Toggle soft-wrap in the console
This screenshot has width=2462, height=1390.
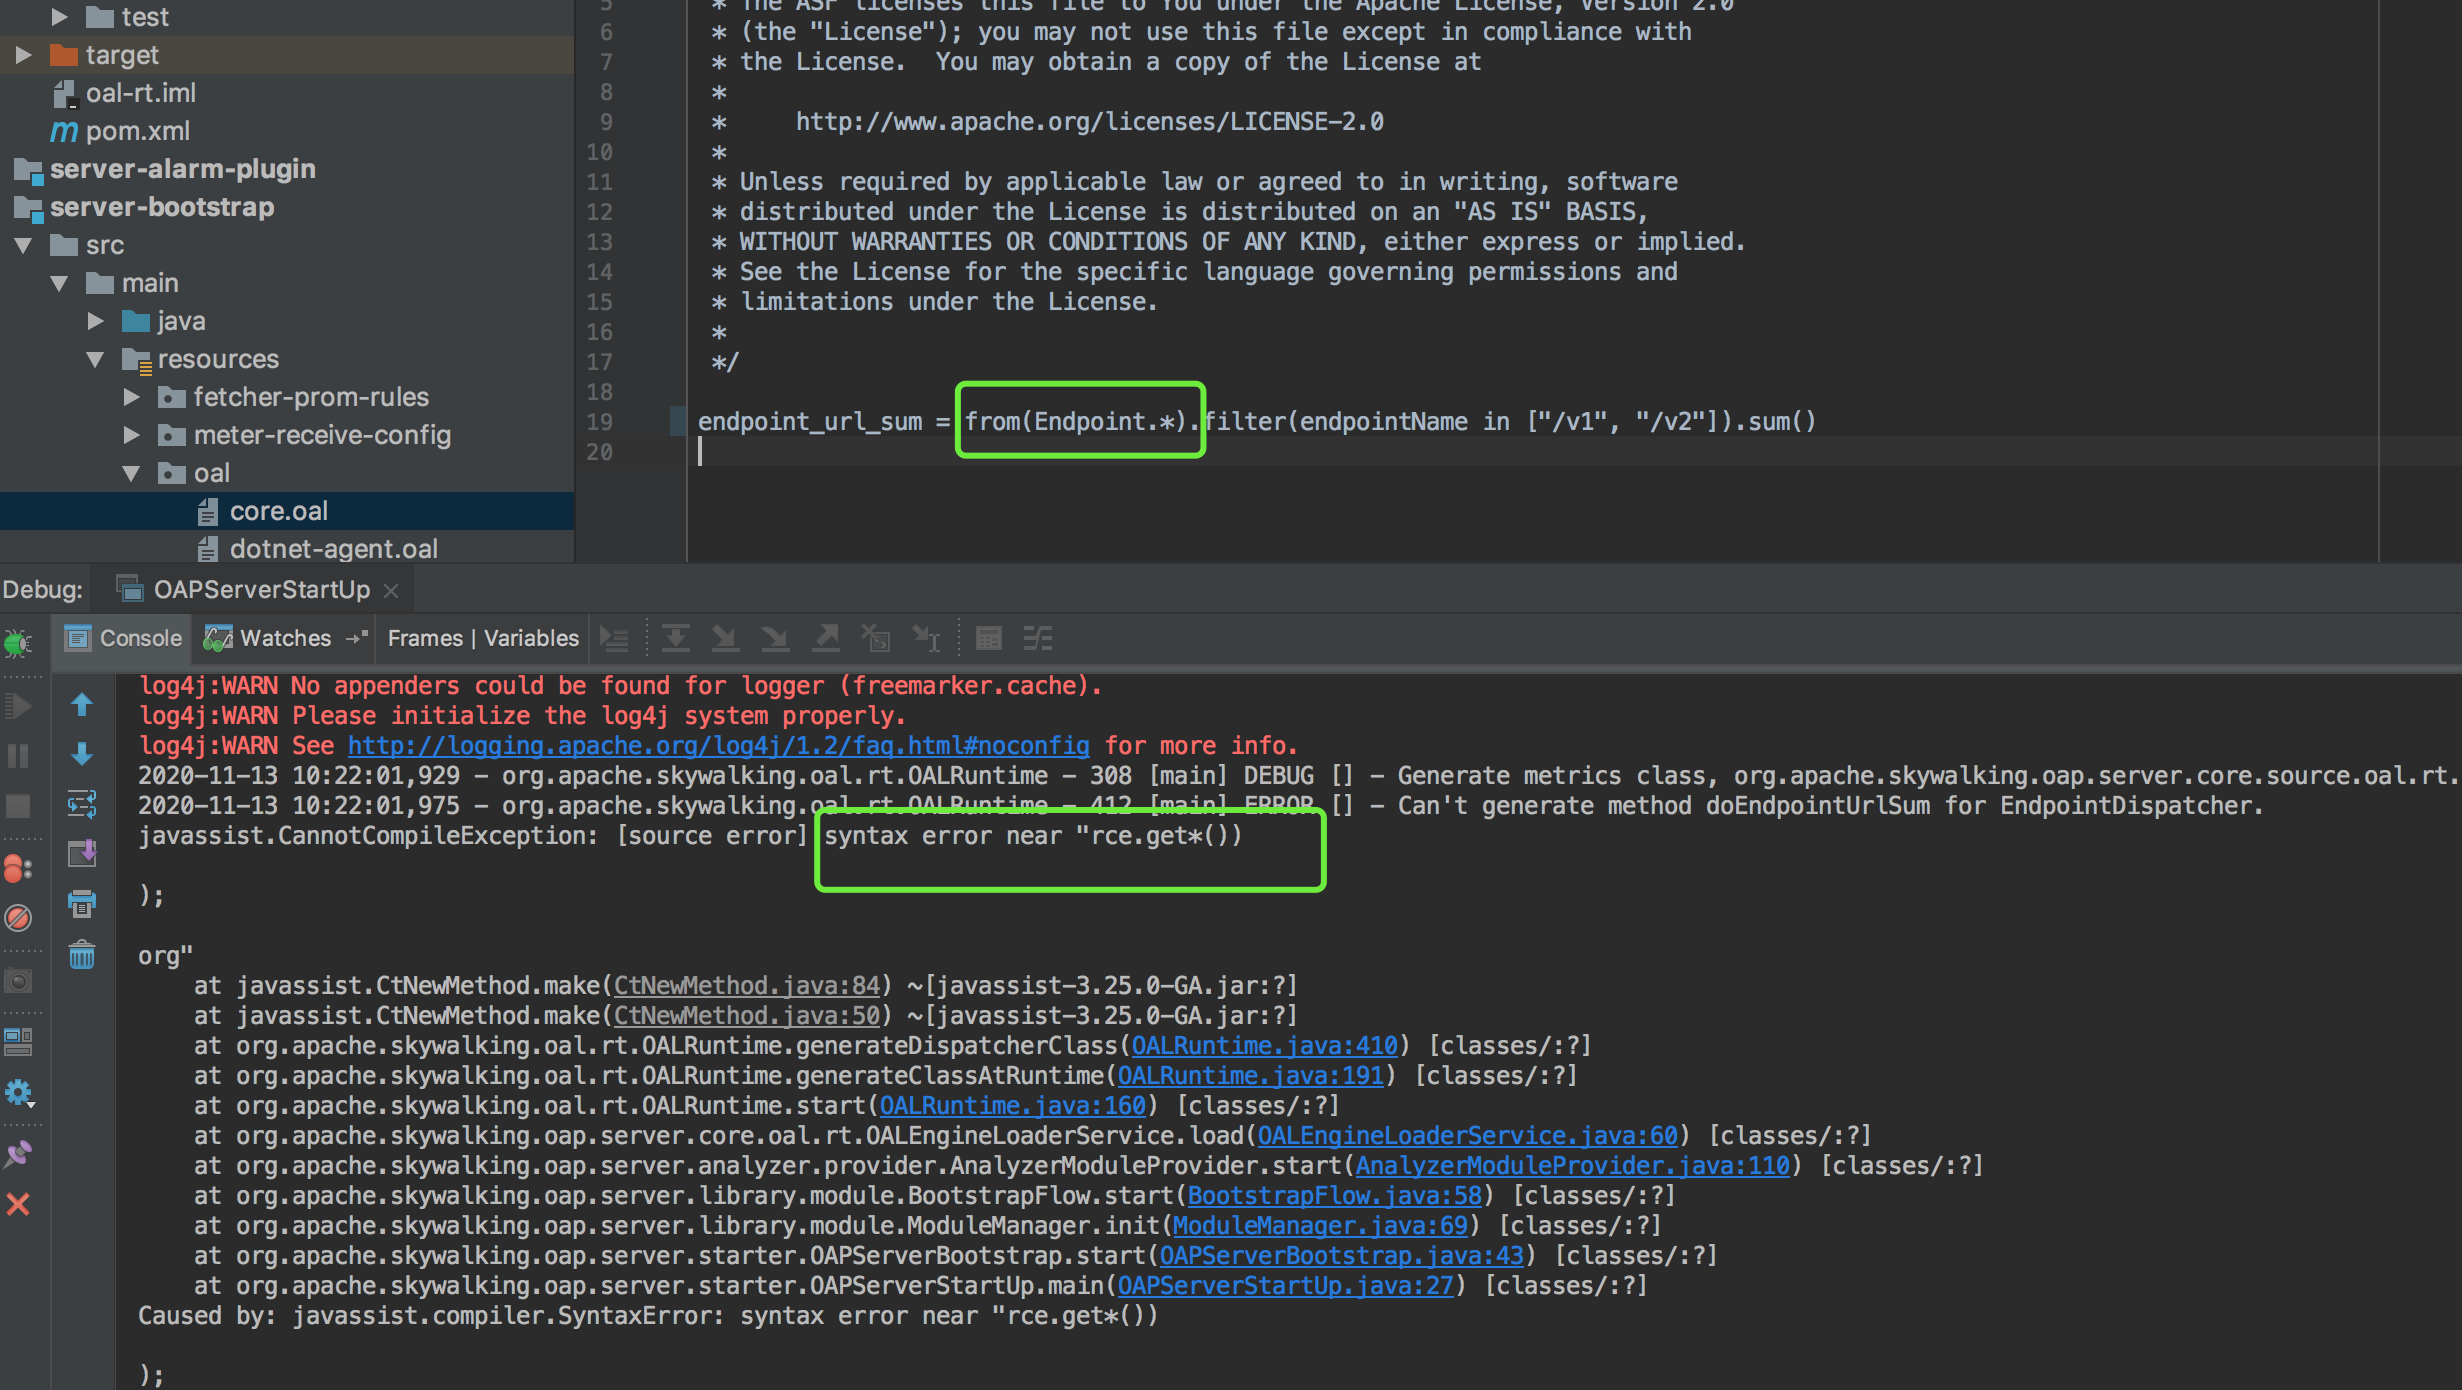[82, 803]
